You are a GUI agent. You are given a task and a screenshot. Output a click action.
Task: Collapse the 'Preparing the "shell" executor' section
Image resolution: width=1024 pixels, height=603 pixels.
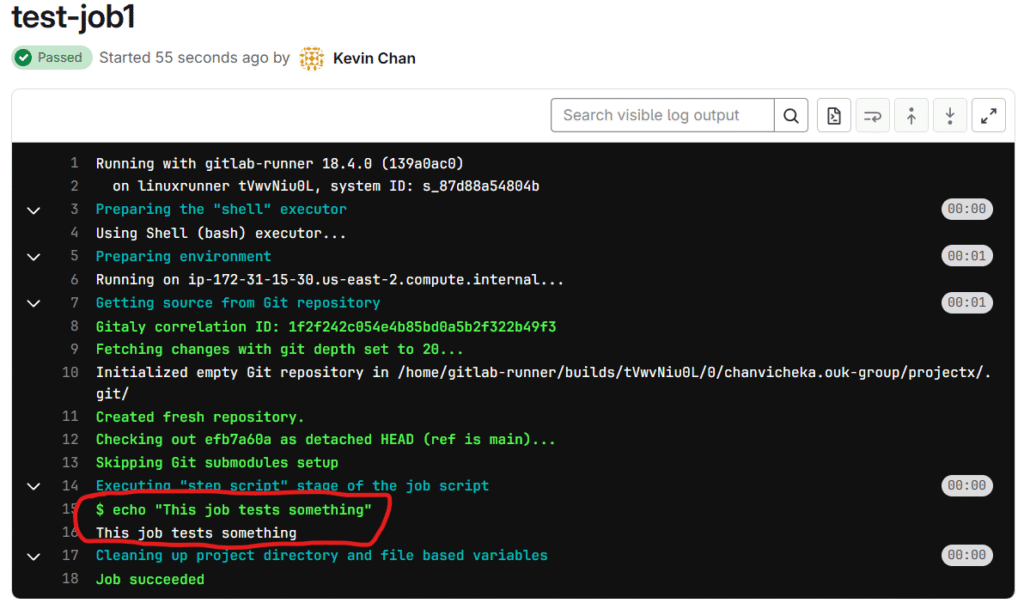tap(33, 210)
